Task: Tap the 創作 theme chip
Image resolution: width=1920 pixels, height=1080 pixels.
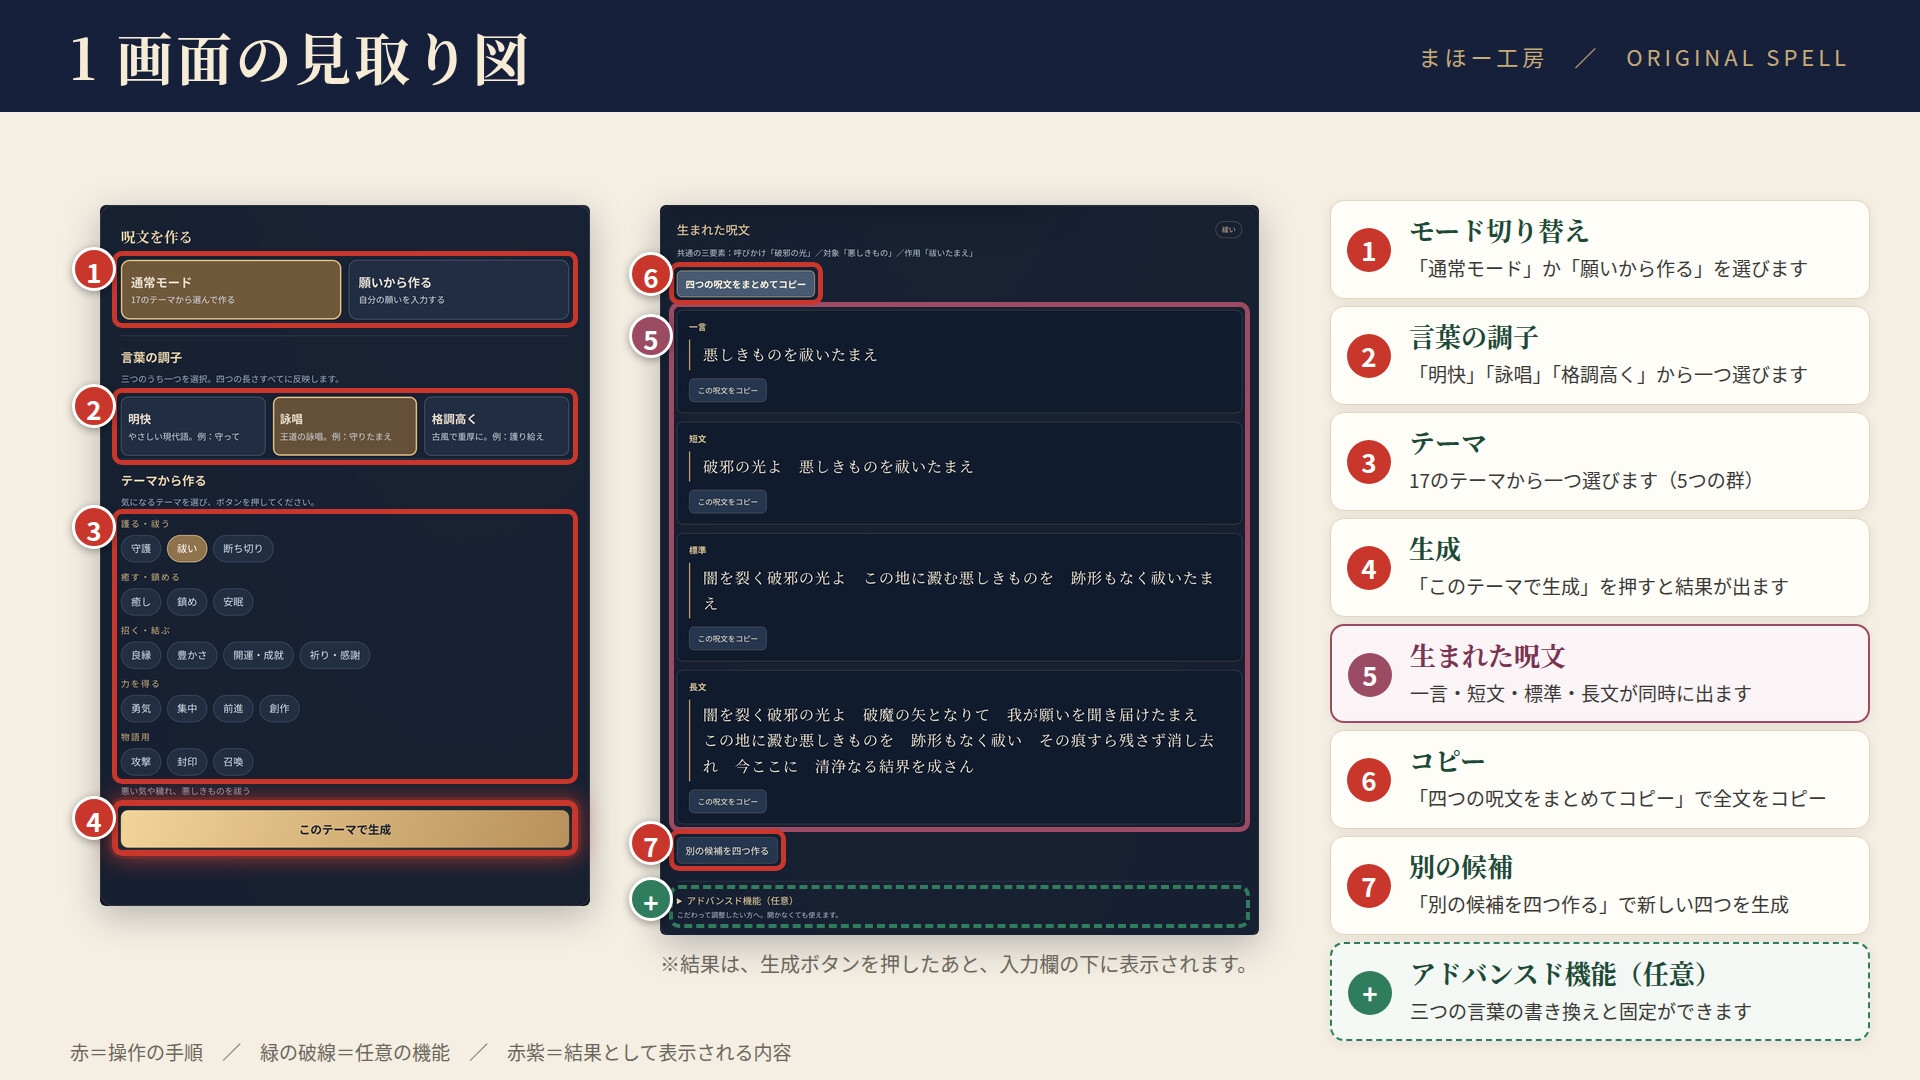Action: click(x=279, y=708)
